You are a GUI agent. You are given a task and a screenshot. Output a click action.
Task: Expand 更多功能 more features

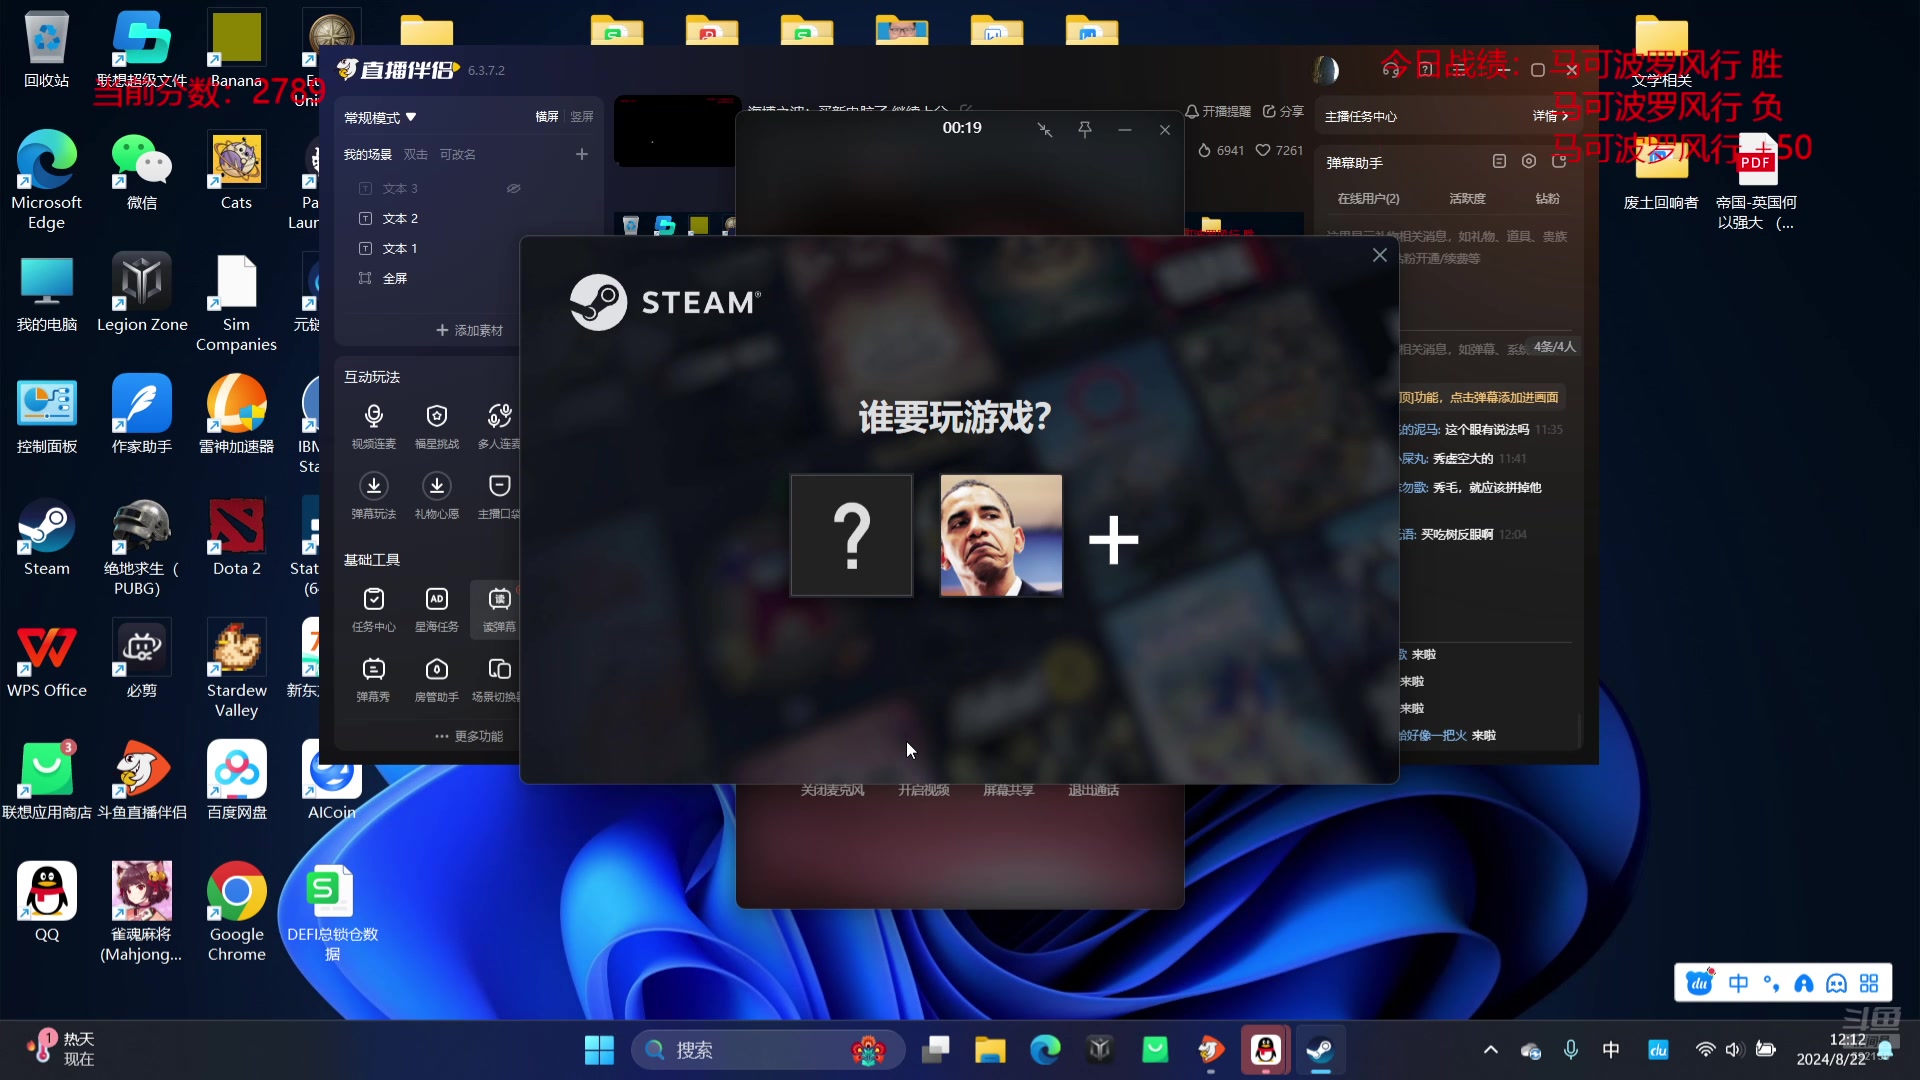click(x=469, y=736)
